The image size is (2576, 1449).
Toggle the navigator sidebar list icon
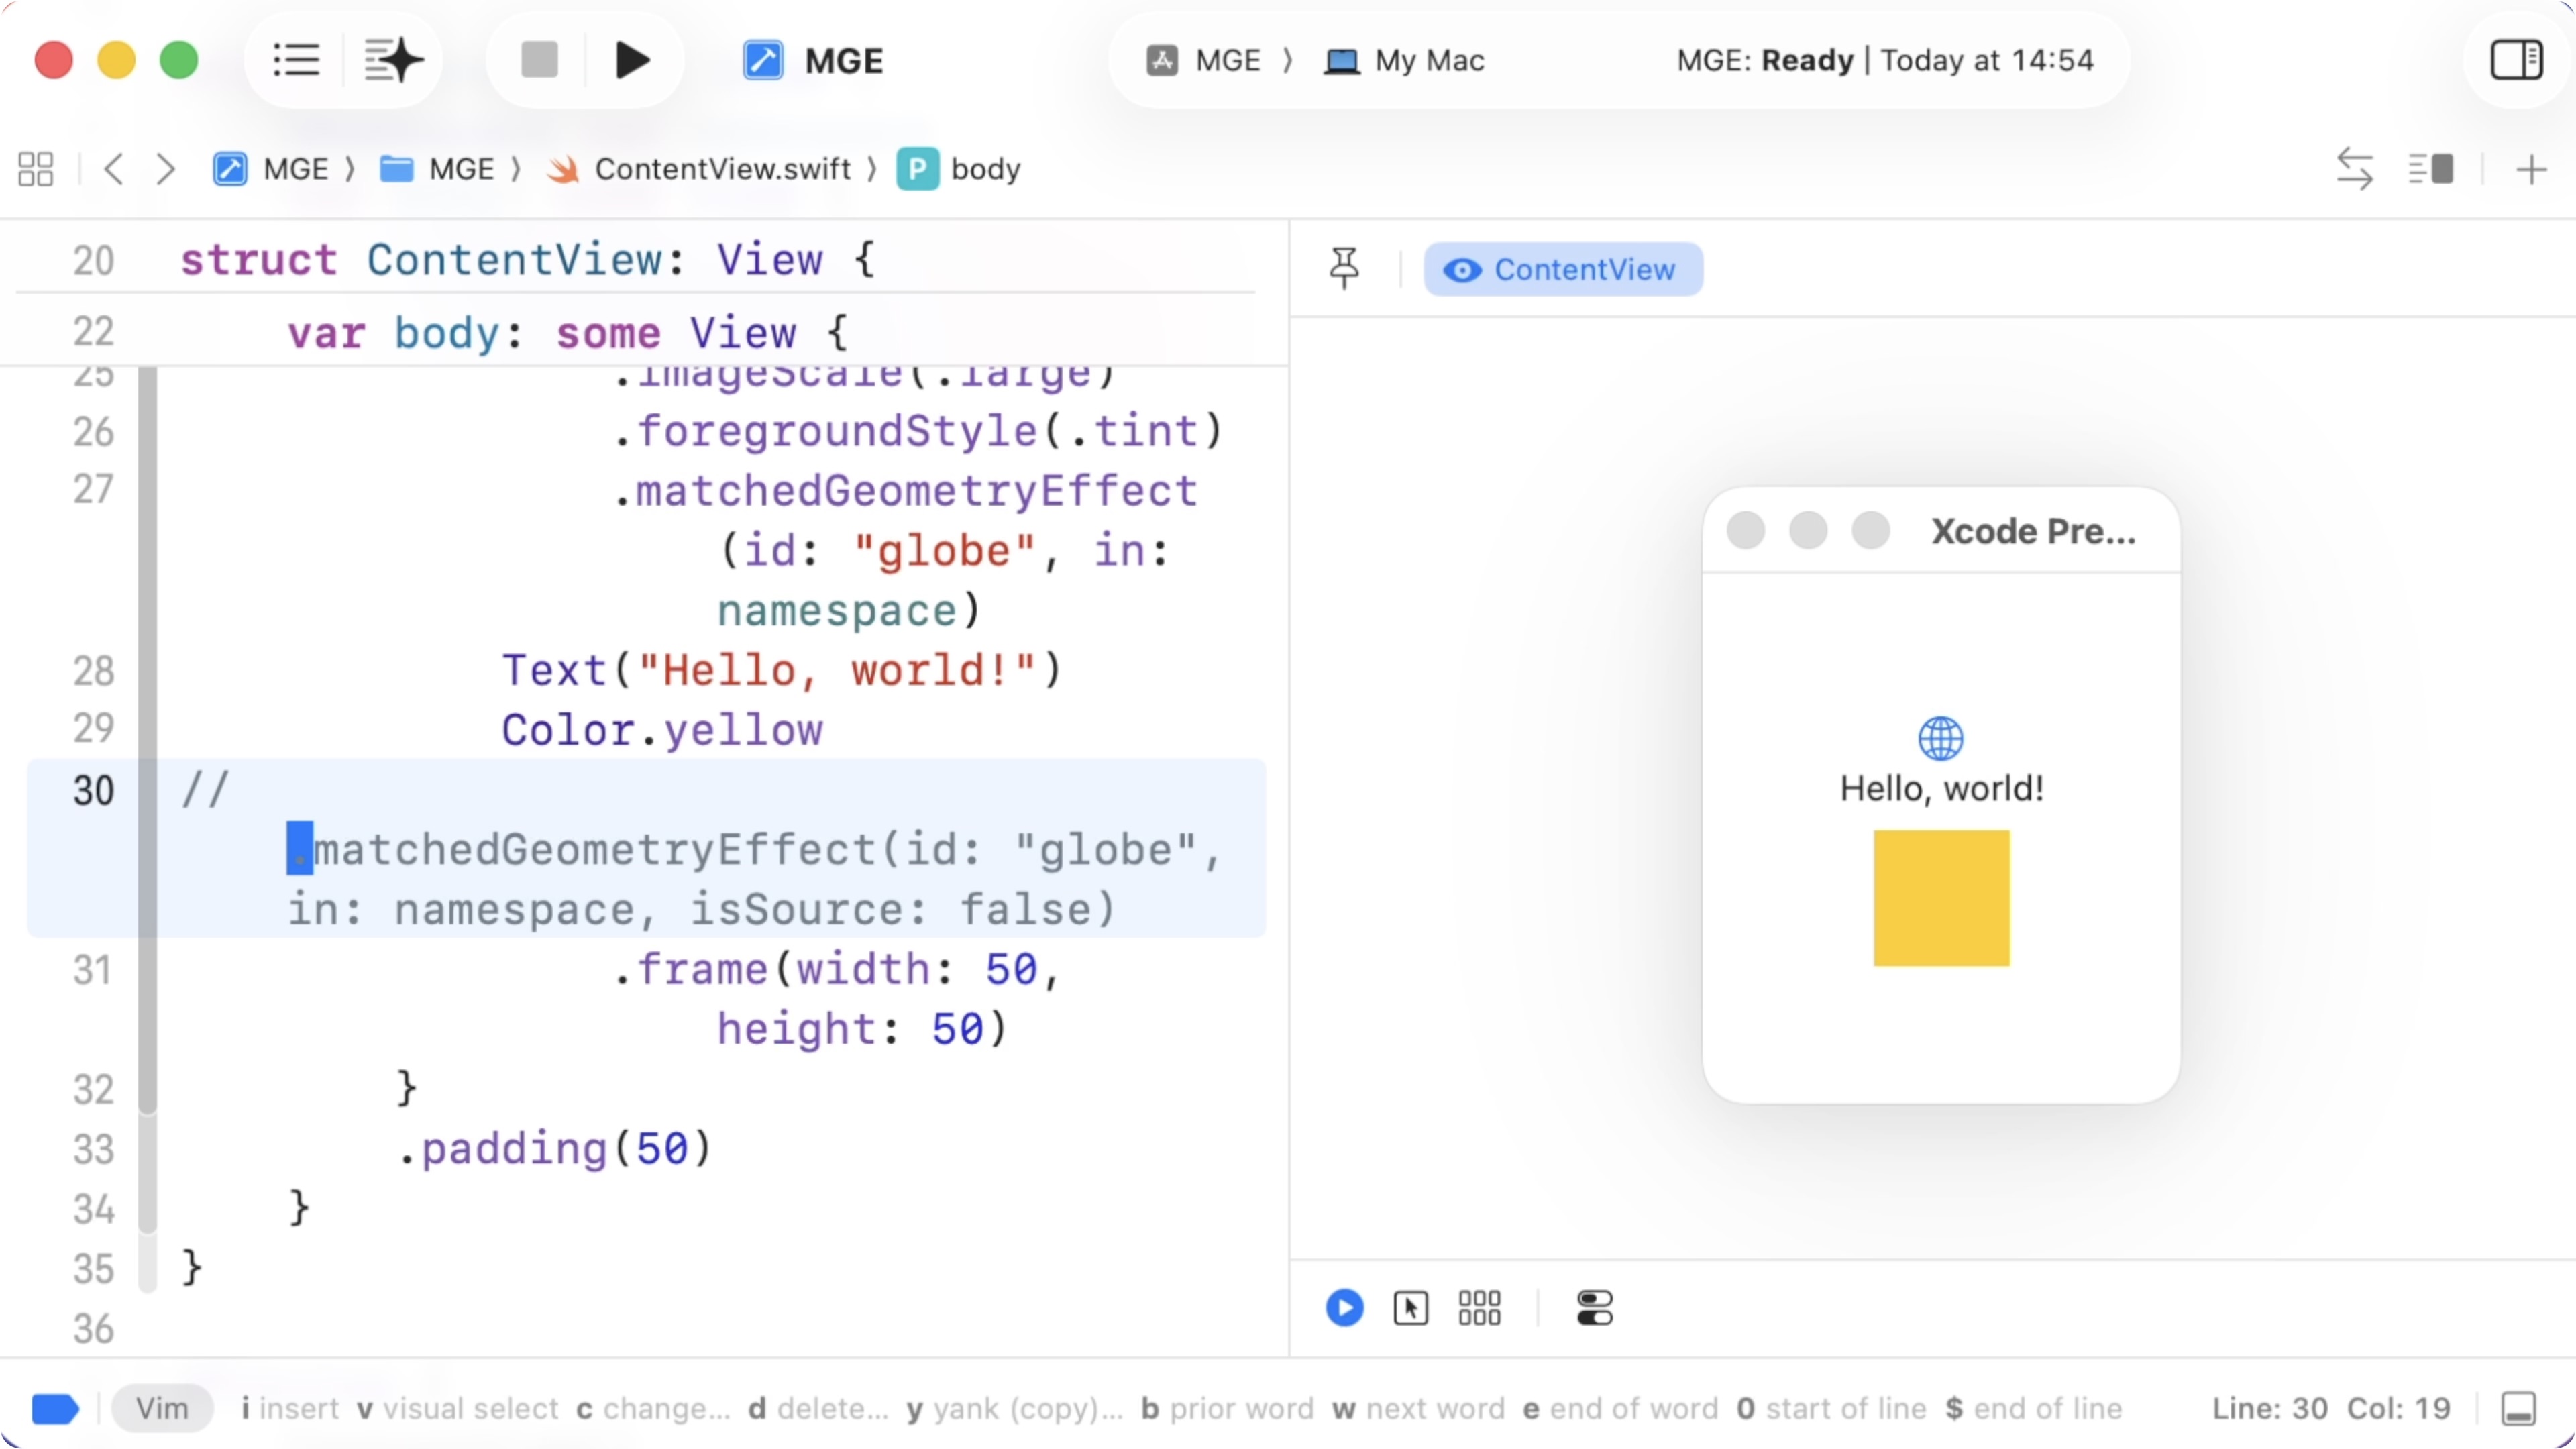coord(296,60)
